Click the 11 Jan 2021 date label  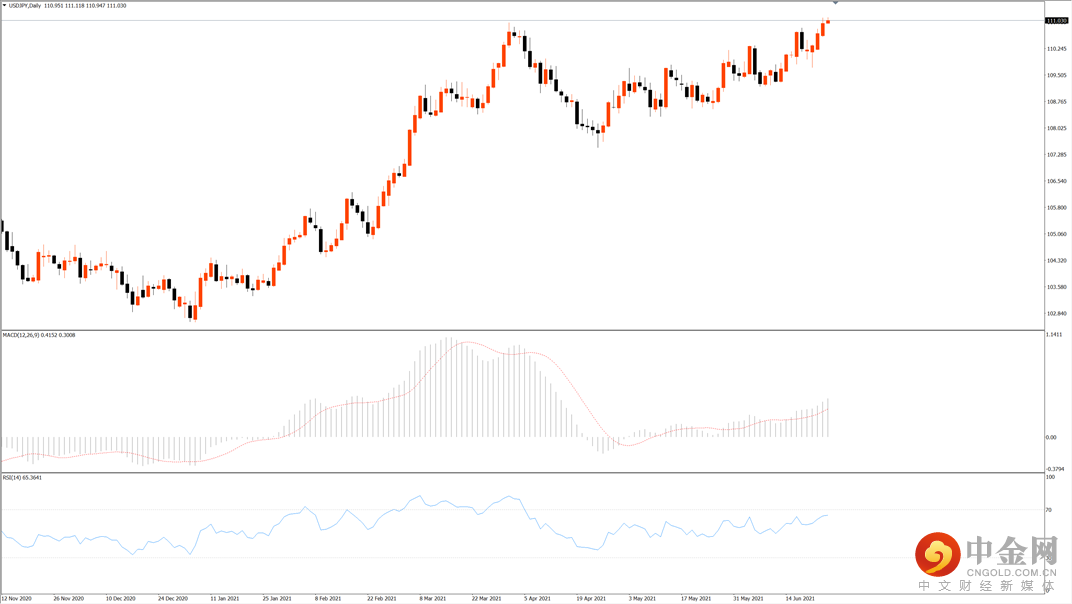pyautogui.click(x=225, y=599)
